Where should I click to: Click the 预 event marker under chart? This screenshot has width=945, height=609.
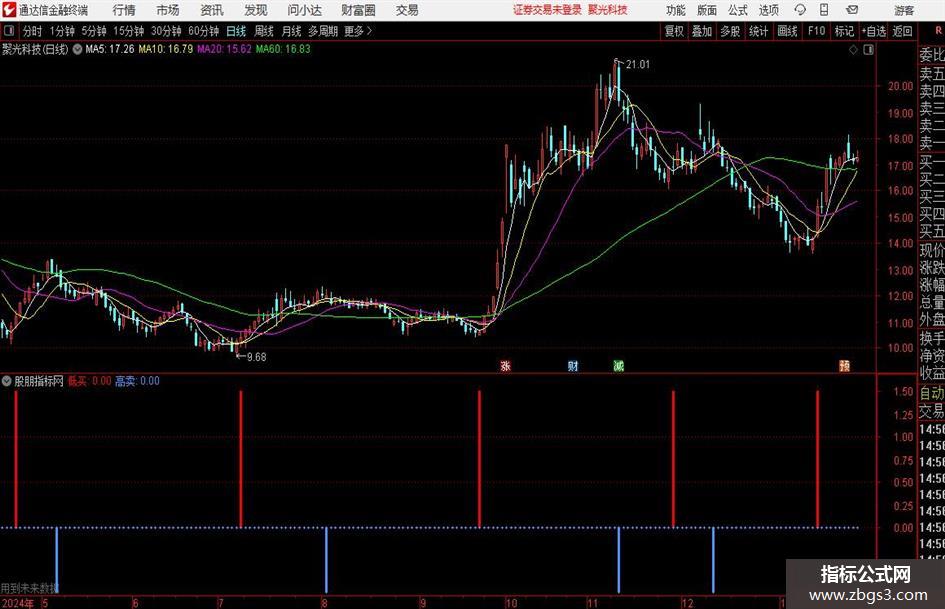[x=845, y=365]
